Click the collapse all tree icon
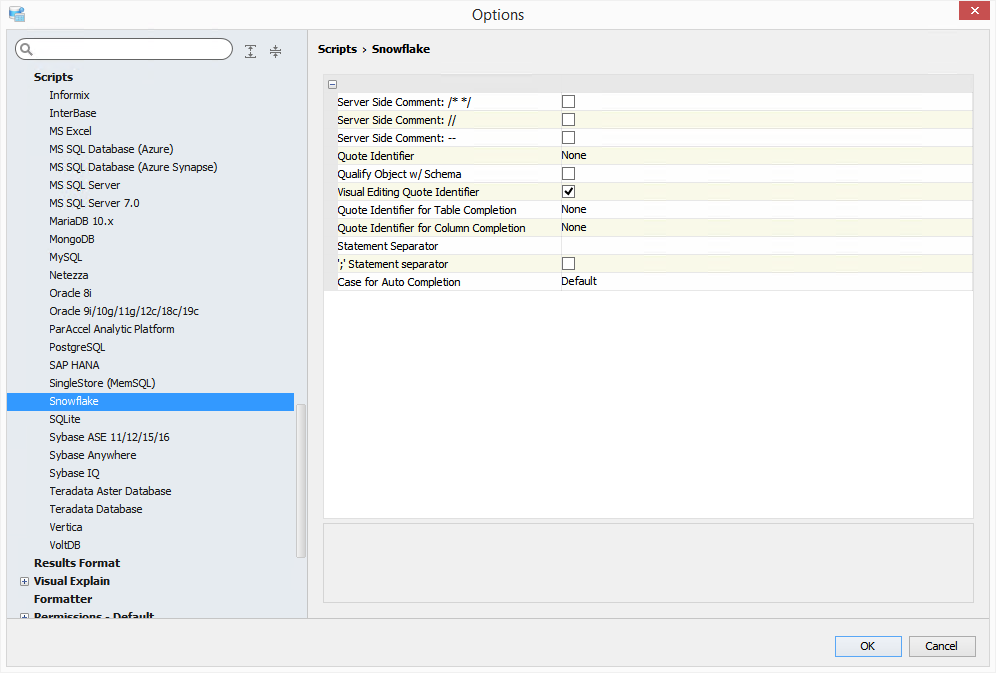Screen dimensions: 996x673 (x=276, y=51)
